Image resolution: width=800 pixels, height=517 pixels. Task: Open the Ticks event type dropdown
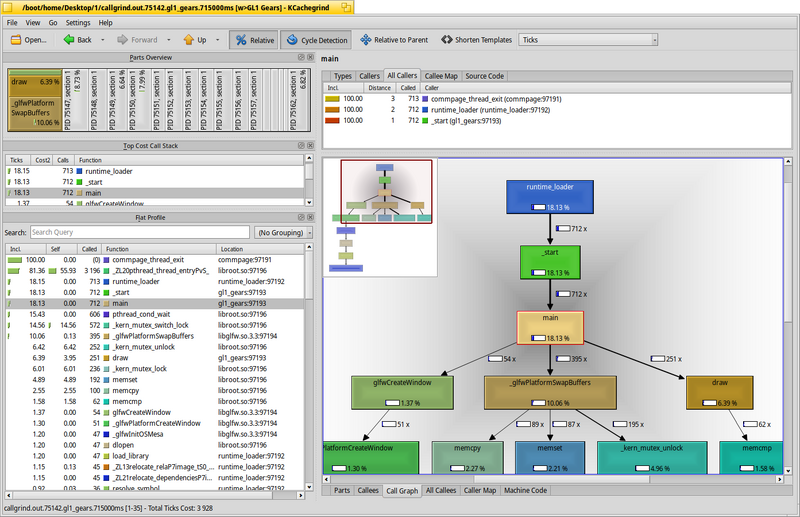(588, 40)
